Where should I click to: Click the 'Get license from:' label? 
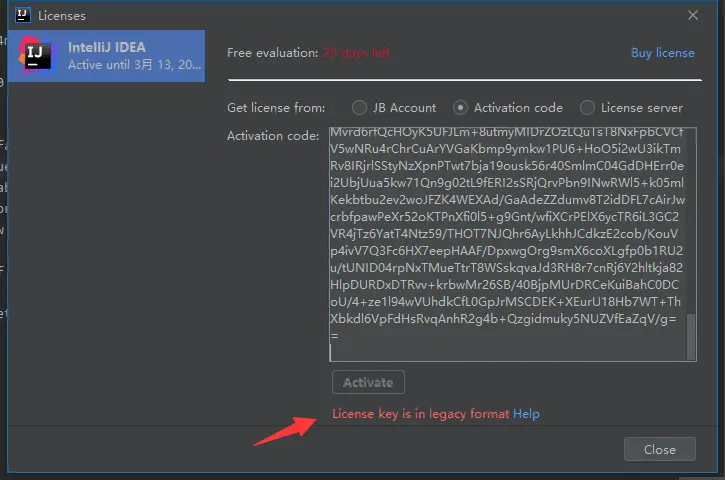coord(276,108)
